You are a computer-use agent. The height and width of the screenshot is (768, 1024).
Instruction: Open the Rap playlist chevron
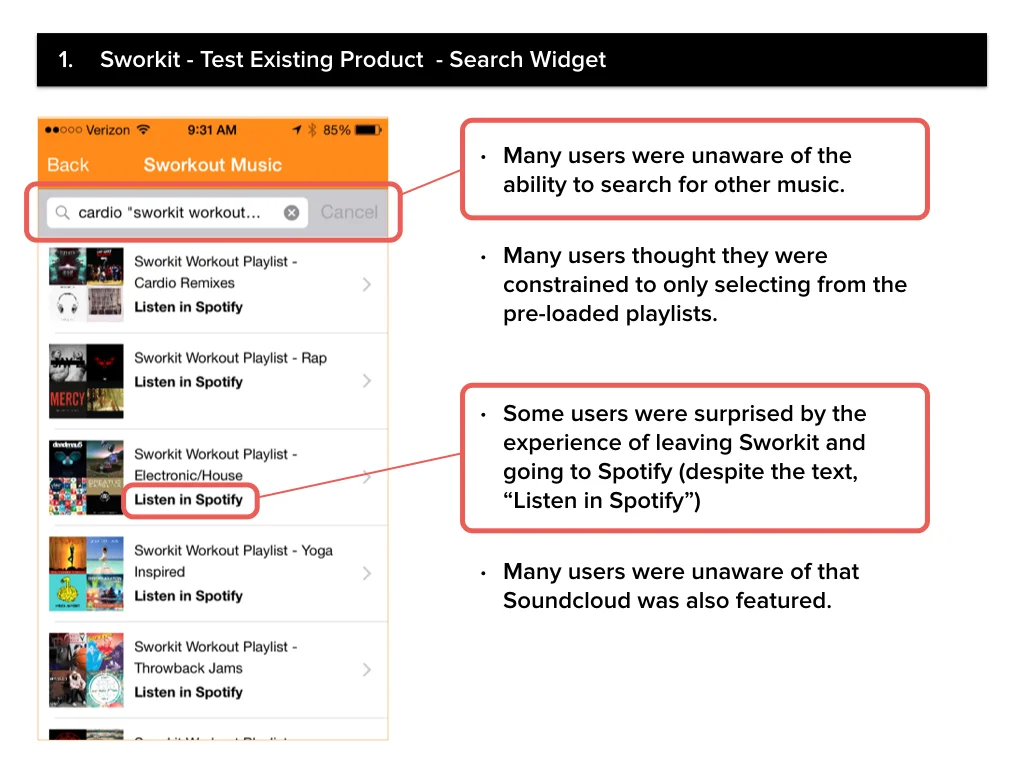tap(367, 381)
